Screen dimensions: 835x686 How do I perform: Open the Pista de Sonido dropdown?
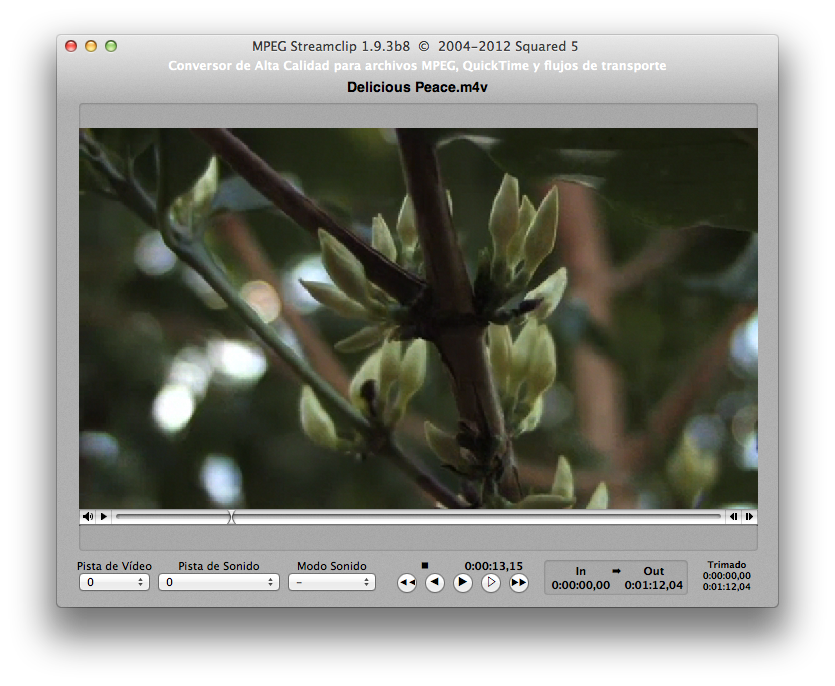click(x=218, y=582)
